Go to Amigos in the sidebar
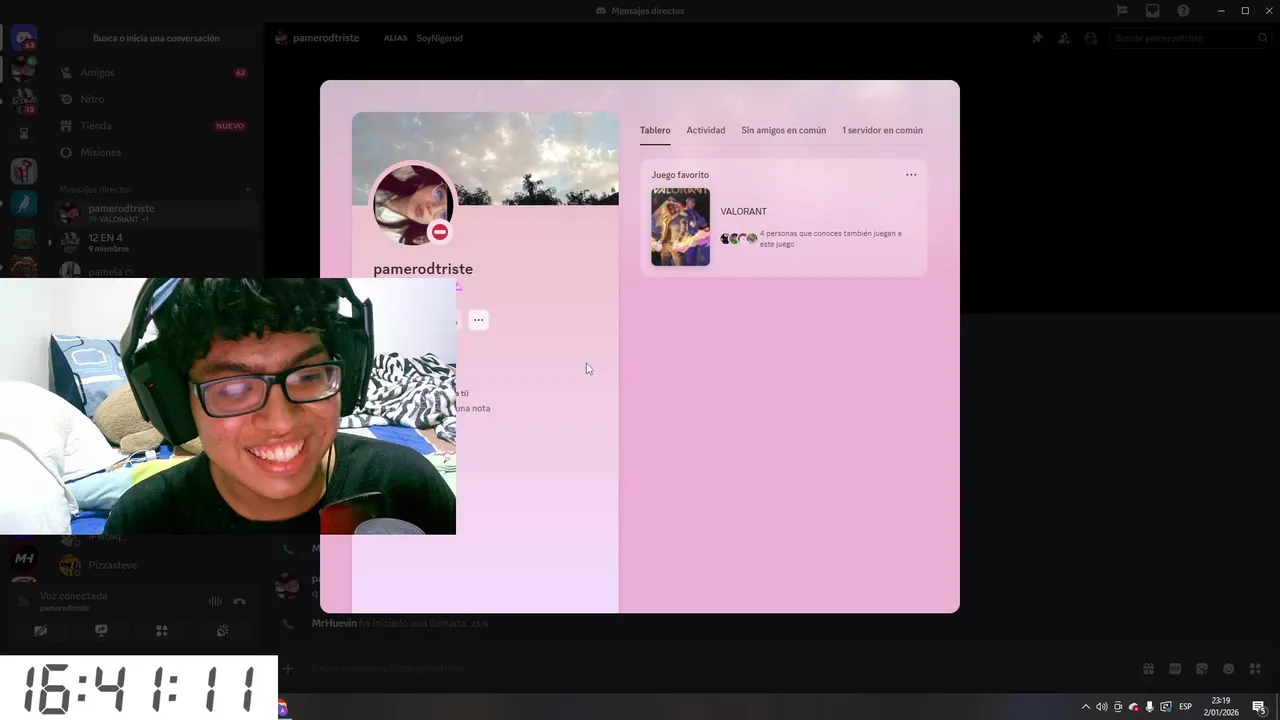The height and width of the screenshot is (720, 1280). [x=155, y=73]
